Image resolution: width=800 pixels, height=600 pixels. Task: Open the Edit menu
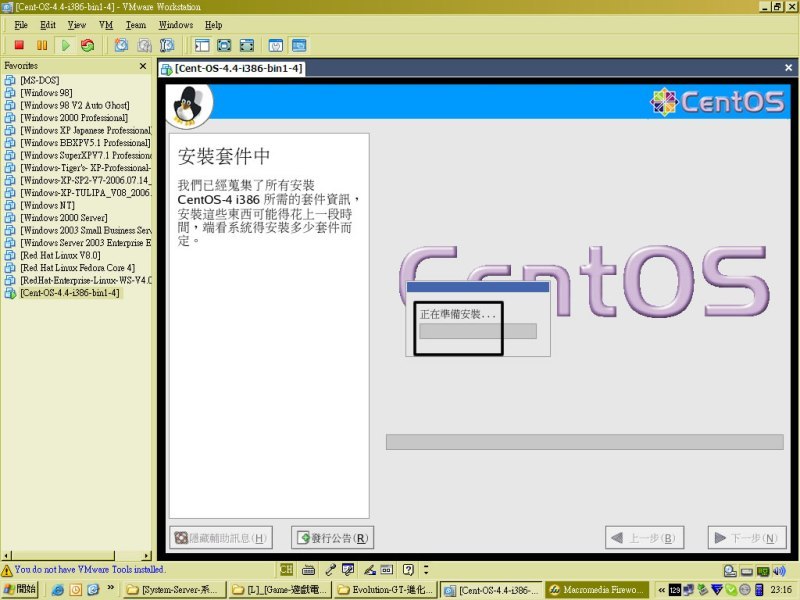coord(48,25)
